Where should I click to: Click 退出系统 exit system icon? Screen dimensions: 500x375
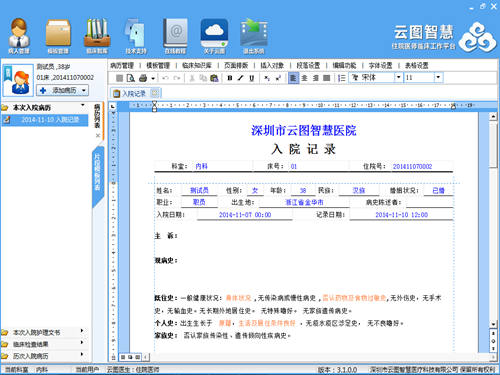(x=254, y=36)
